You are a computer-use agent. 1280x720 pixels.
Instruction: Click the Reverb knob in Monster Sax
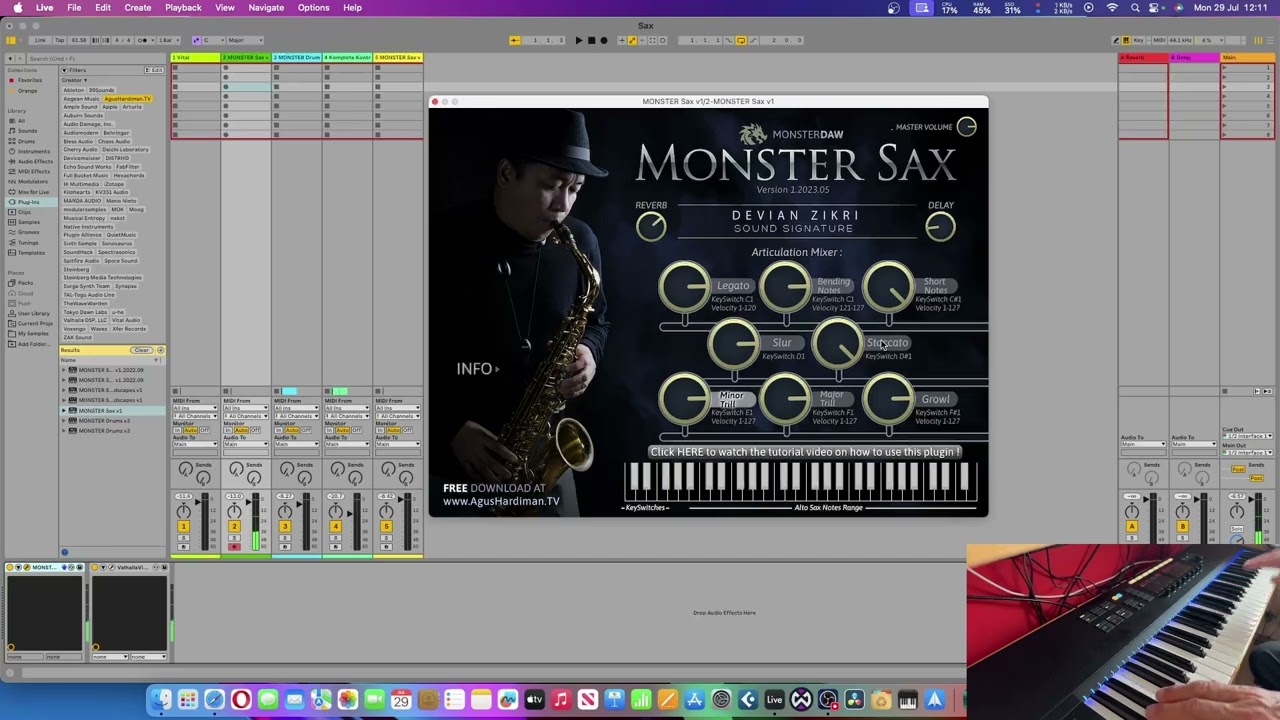tap(651, 227)
